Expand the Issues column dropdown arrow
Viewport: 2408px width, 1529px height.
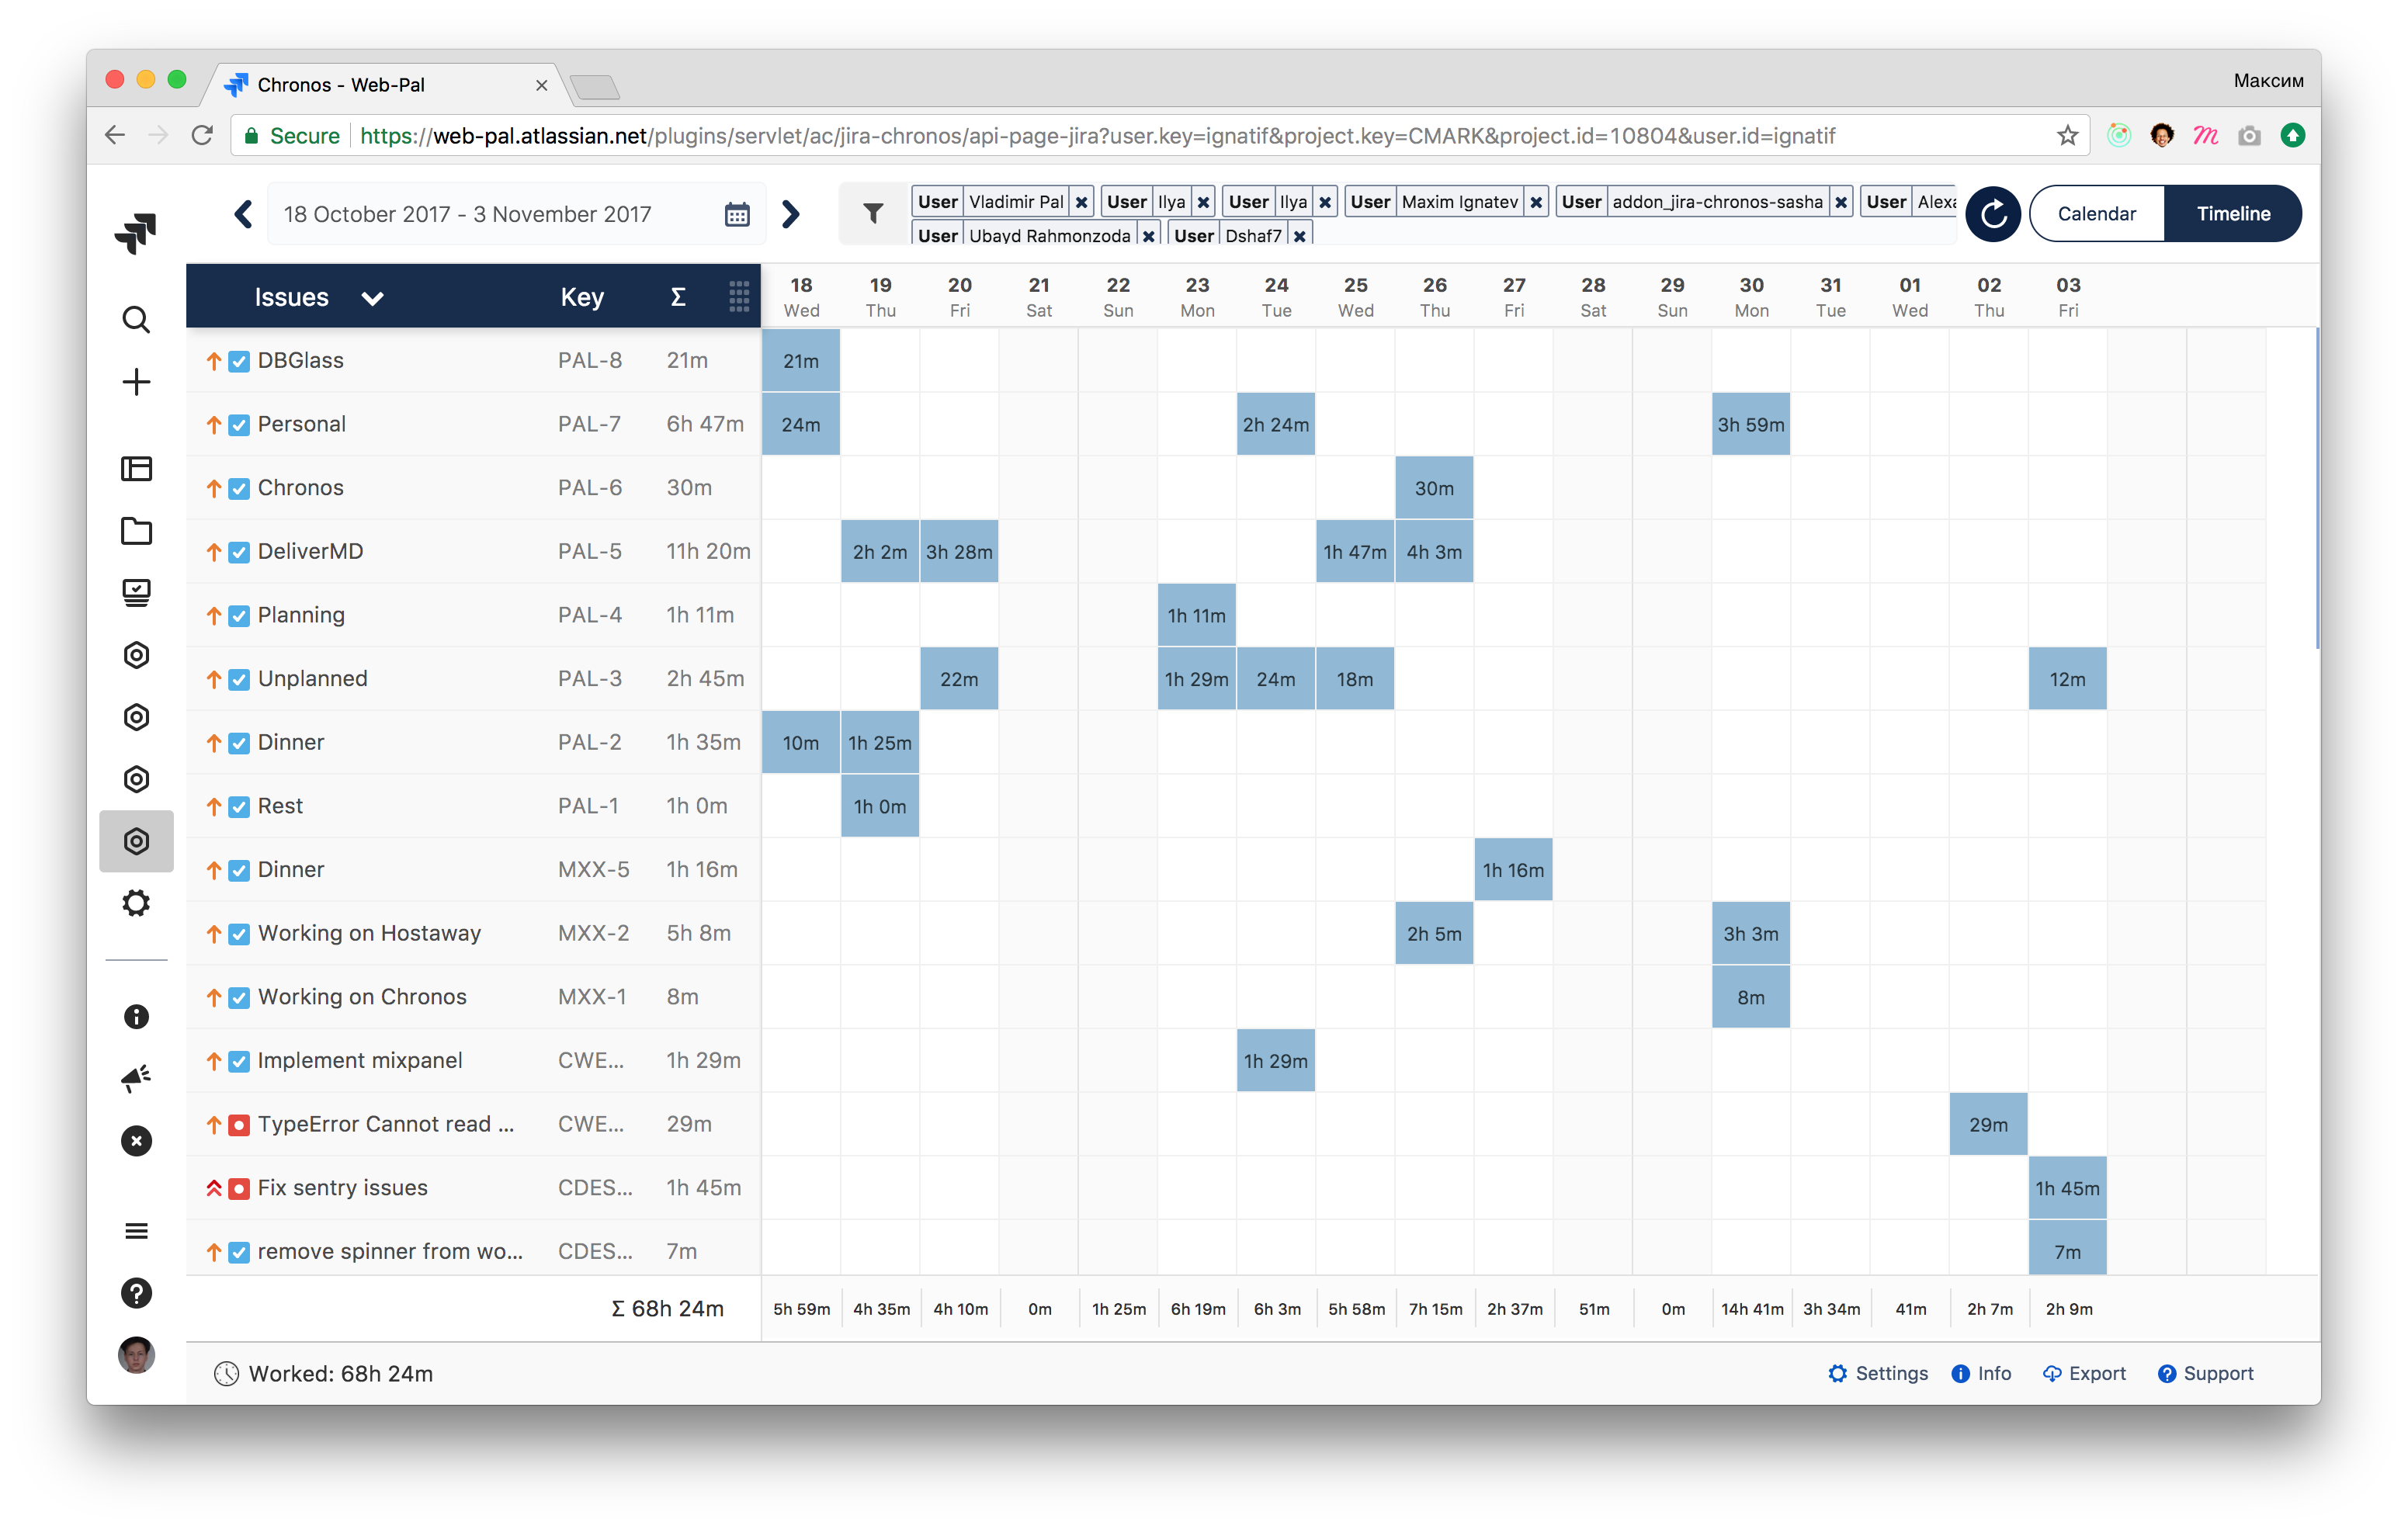(x=374, y=295)
